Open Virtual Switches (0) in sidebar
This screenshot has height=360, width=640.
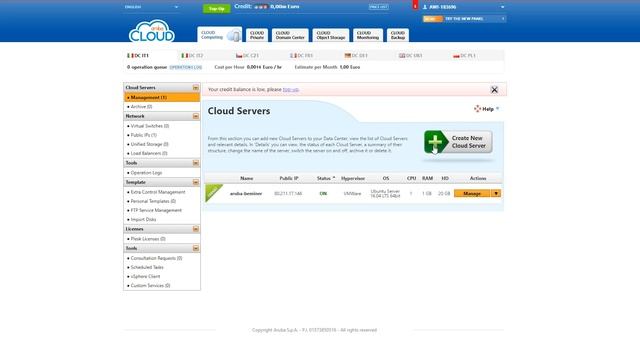150,126
